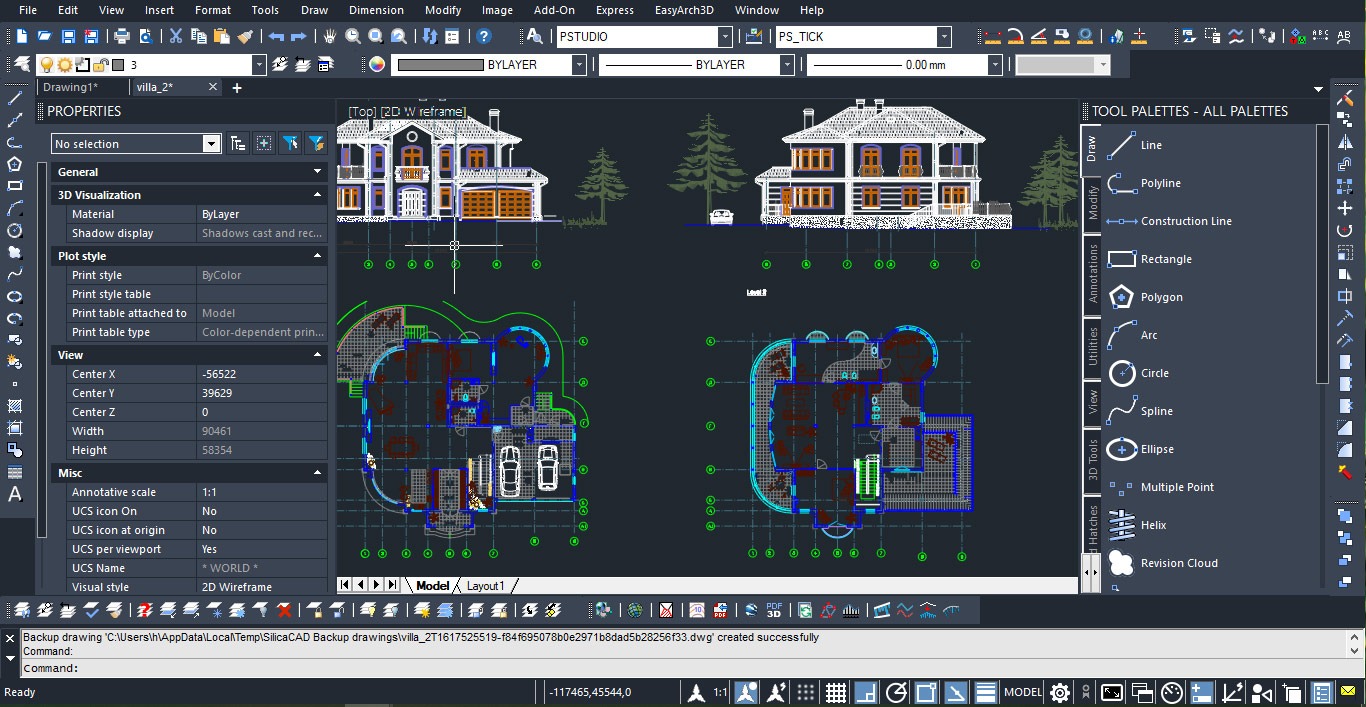
Task: Click the MODEL button in the status bar
Action: click(1022, 692)
